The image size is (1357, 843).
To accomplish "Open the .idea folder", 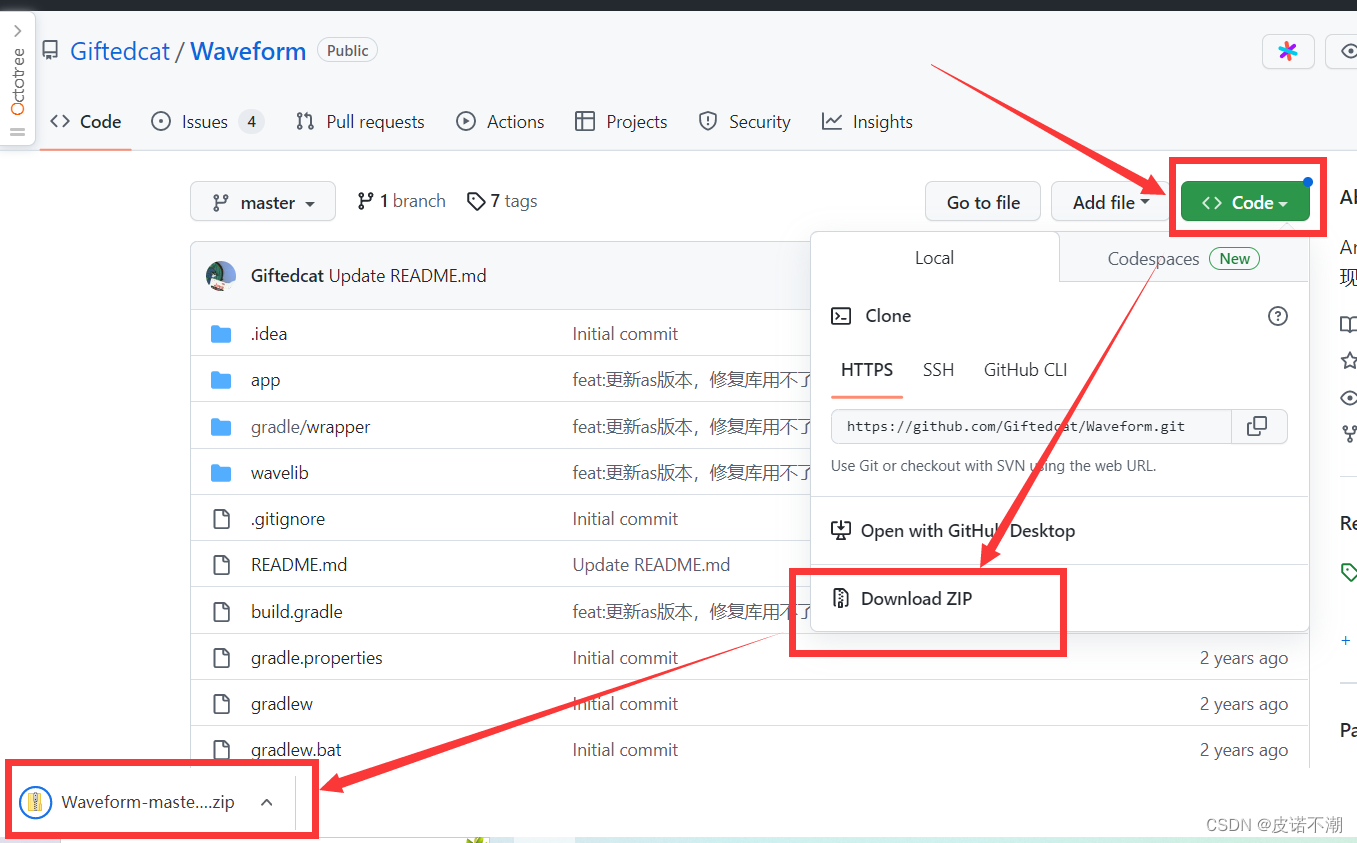I will click(269, 334).
